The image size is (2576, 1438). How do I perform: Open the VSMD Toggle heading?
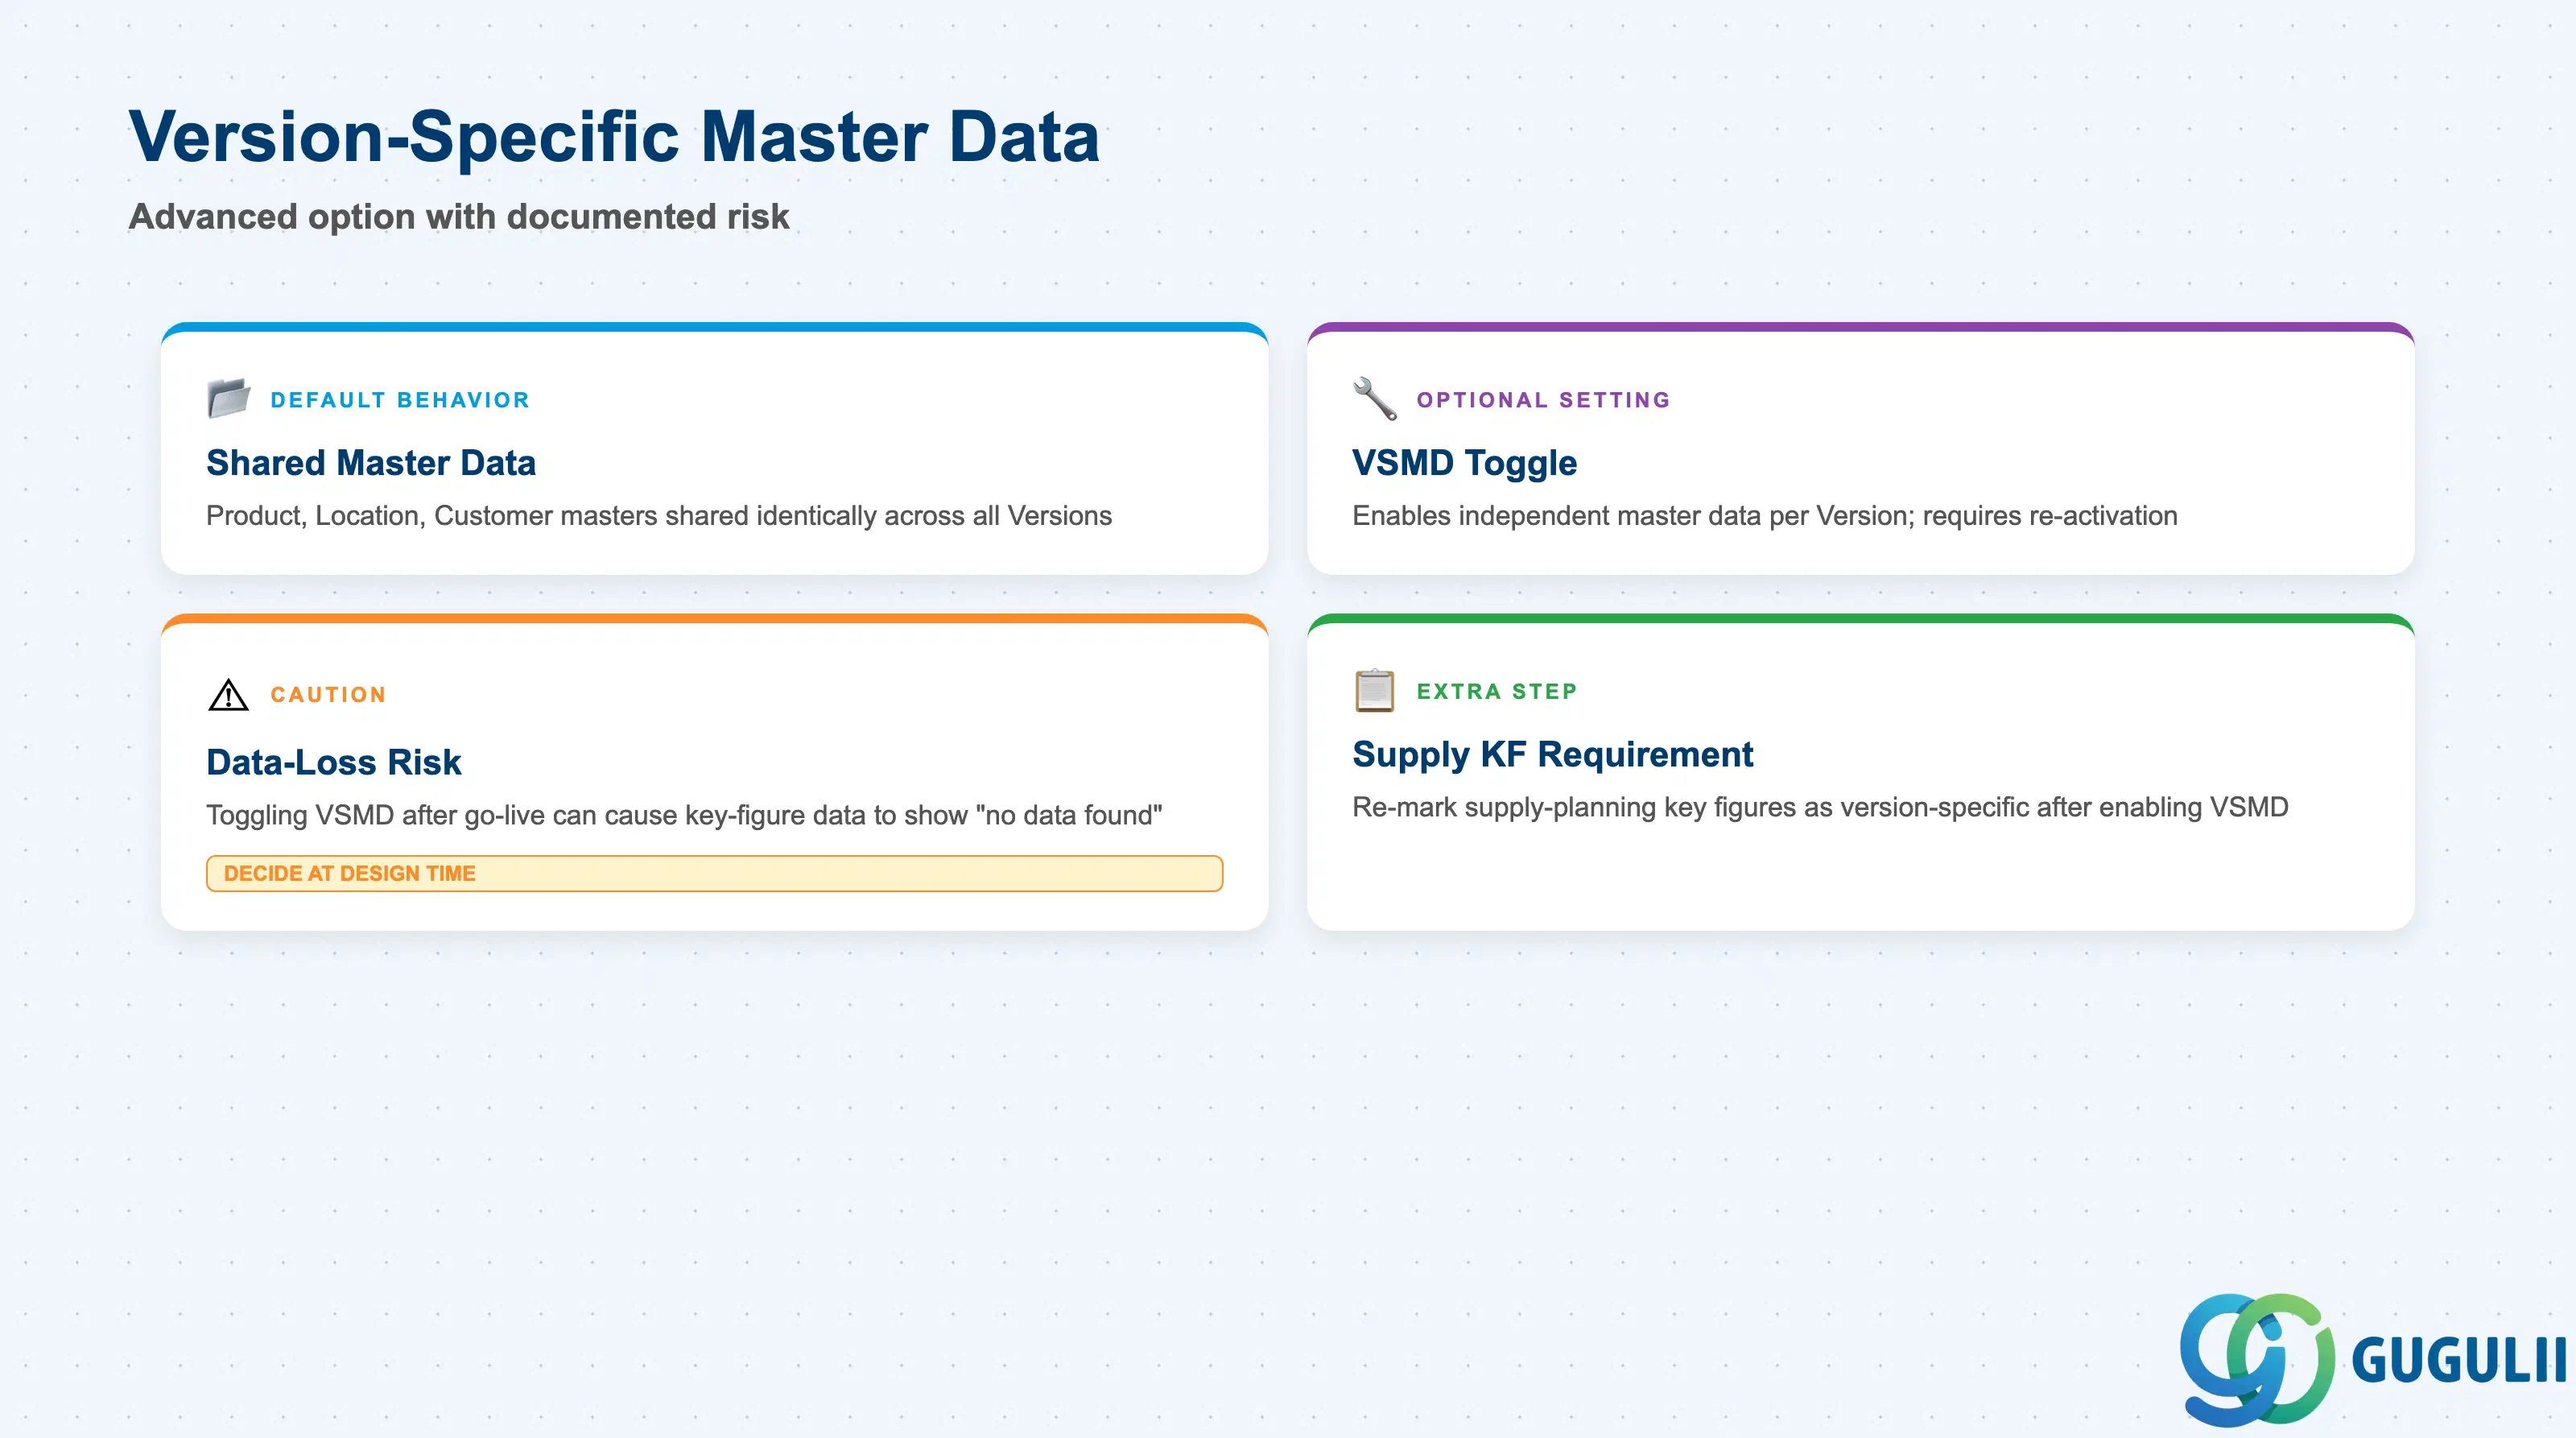point(1464,463)
